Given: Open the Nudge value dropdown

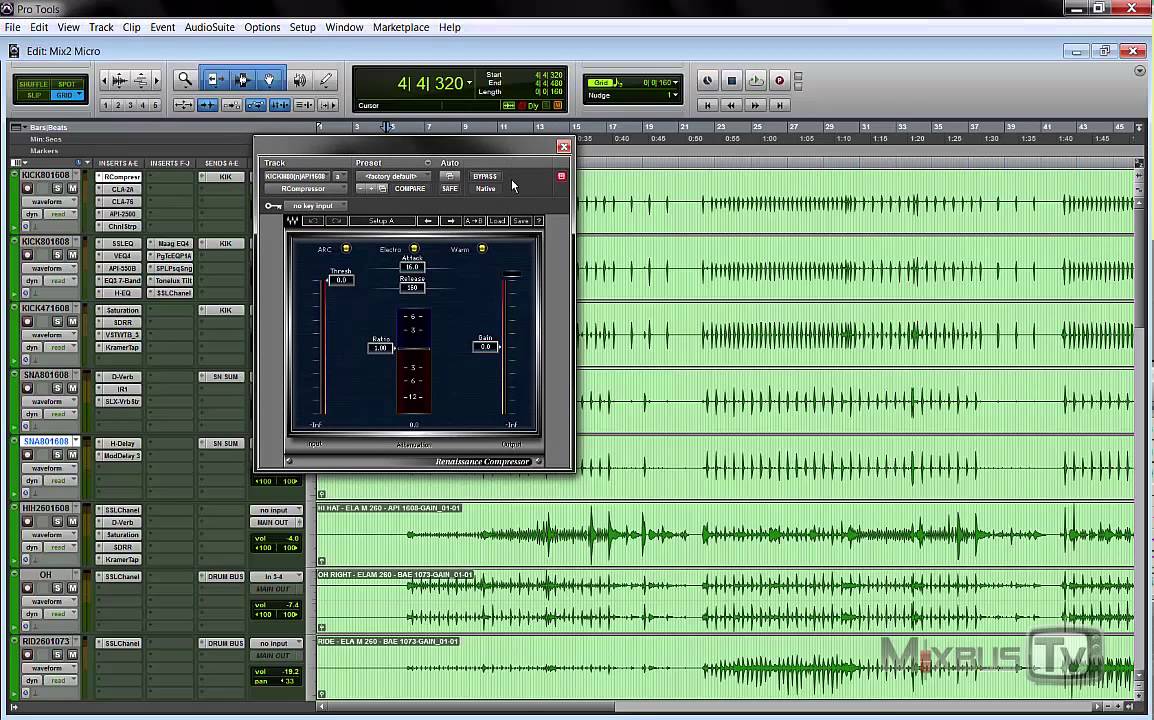Looking at the screenshot, I should pos(675,95).
